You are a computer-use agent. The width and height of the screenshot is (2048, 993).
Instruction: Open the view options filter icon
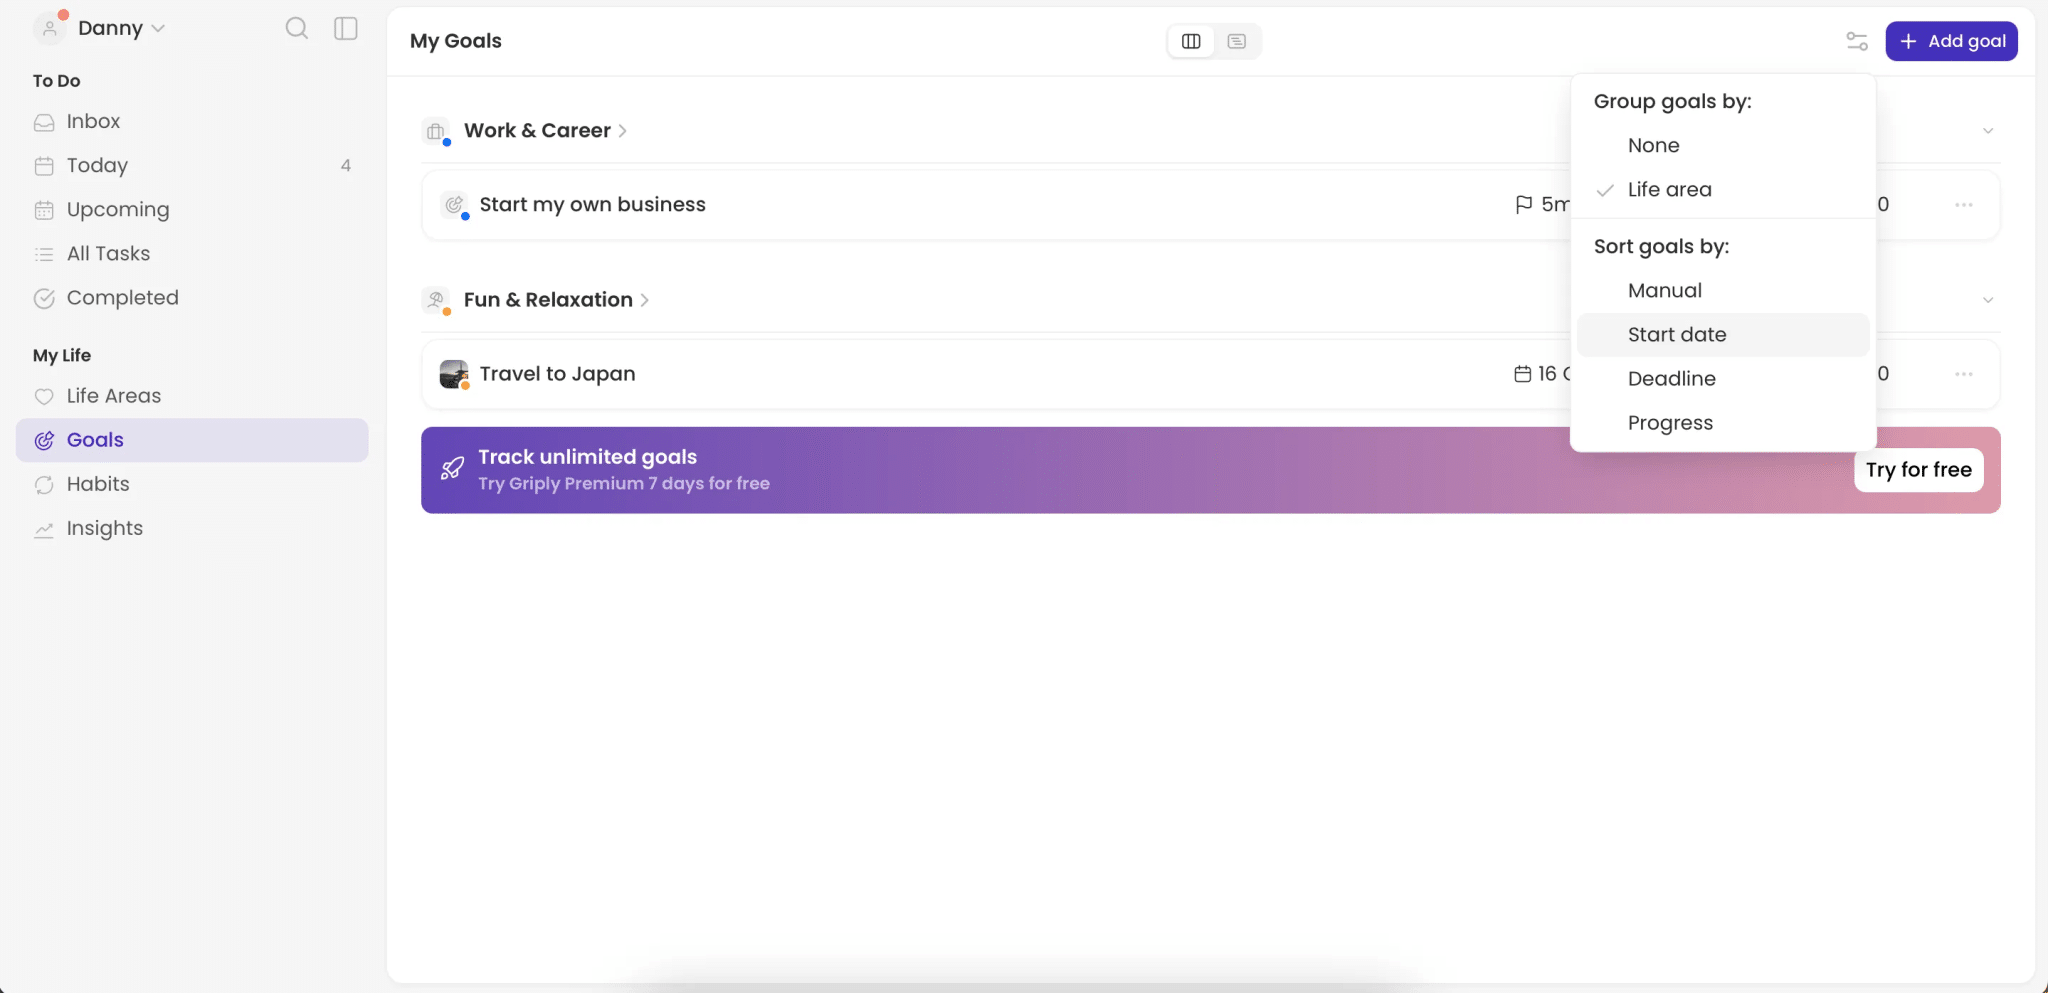tap(1857, 41)
